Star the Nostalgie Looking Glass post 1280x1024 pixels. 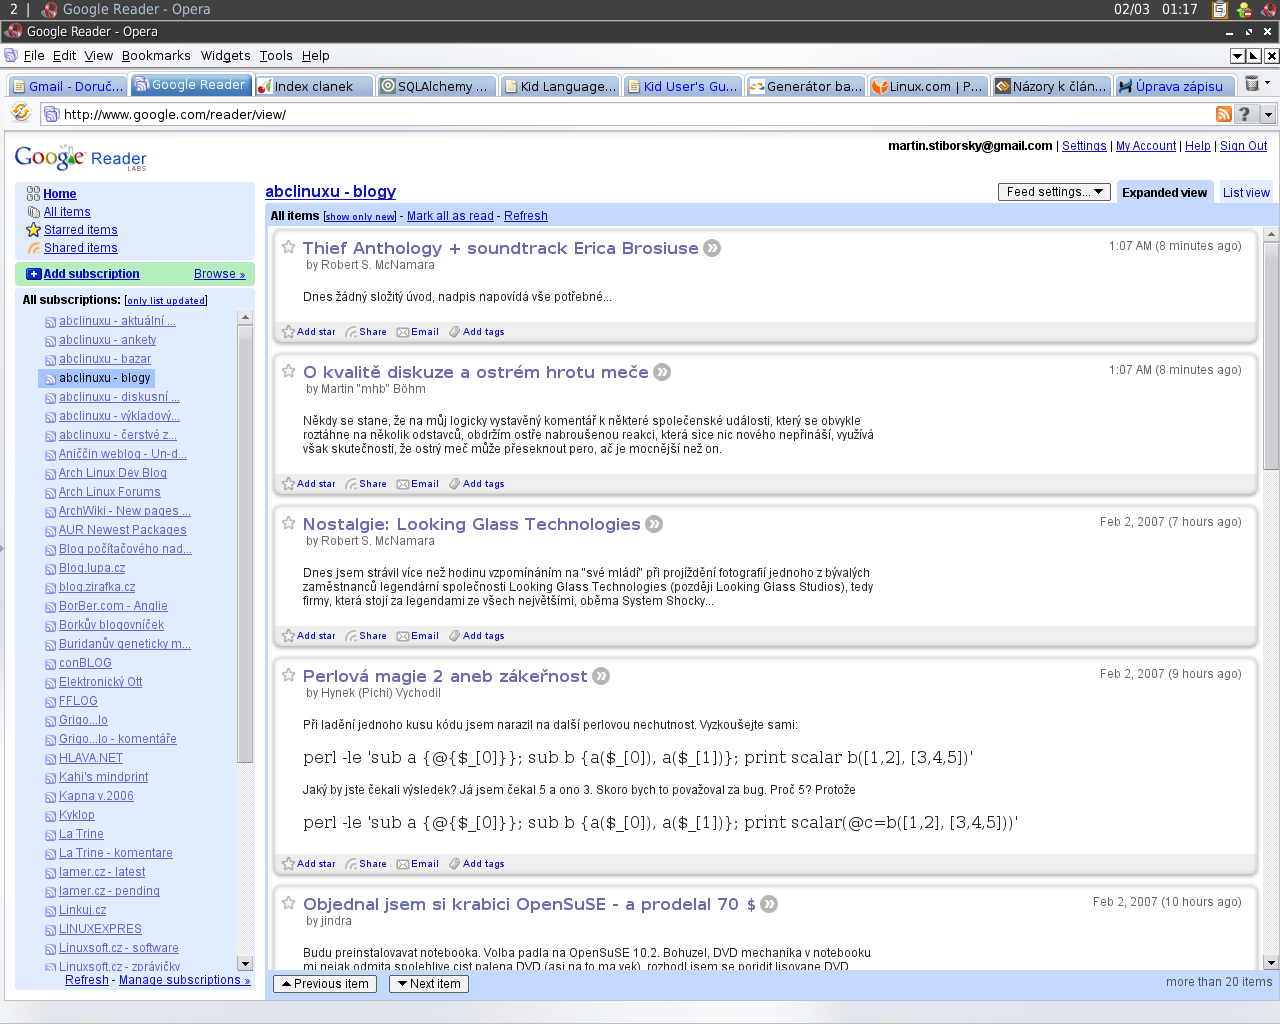tap(288, 523)
